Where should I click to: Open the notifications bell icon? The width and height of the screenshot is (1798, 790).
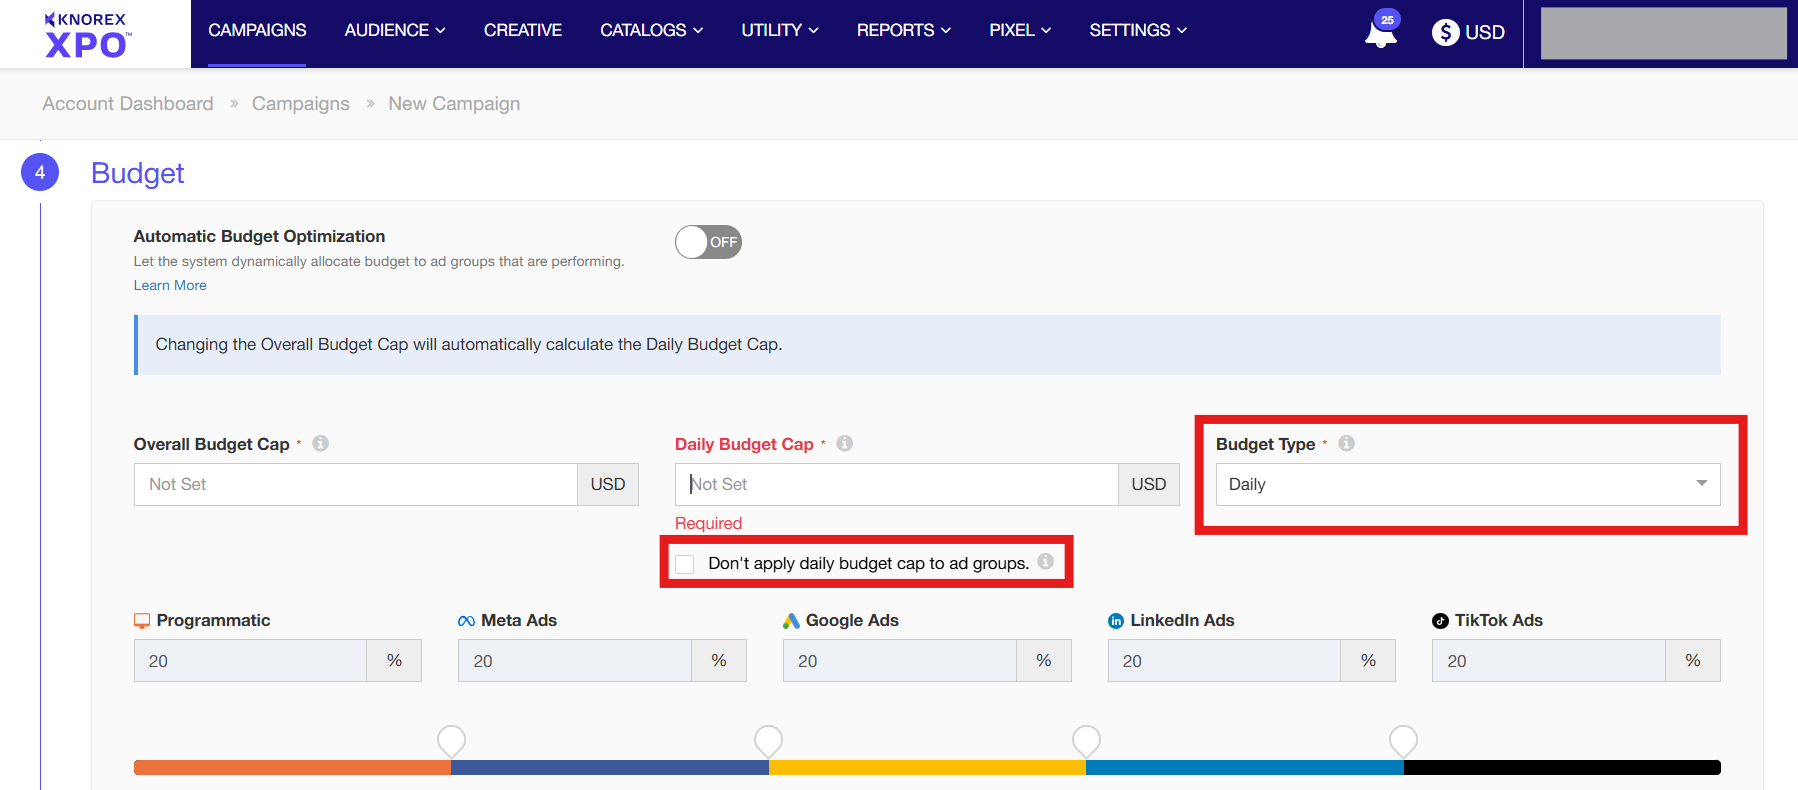[x=1380, y=33]
